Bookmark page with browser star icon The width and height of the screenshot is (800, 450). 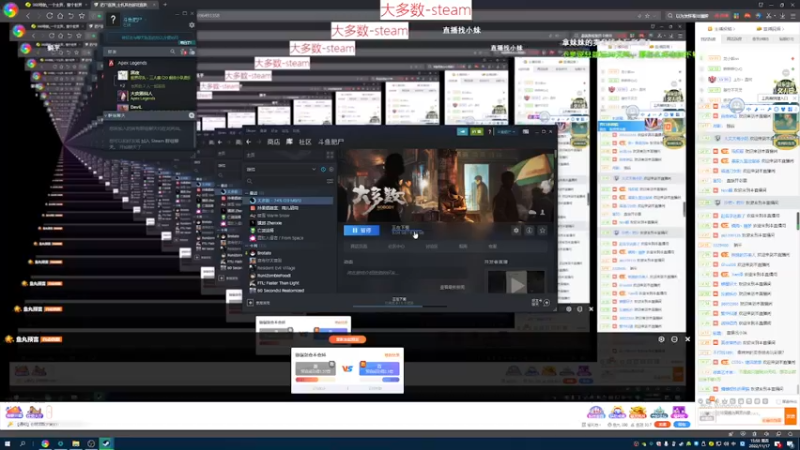[82, 16]
